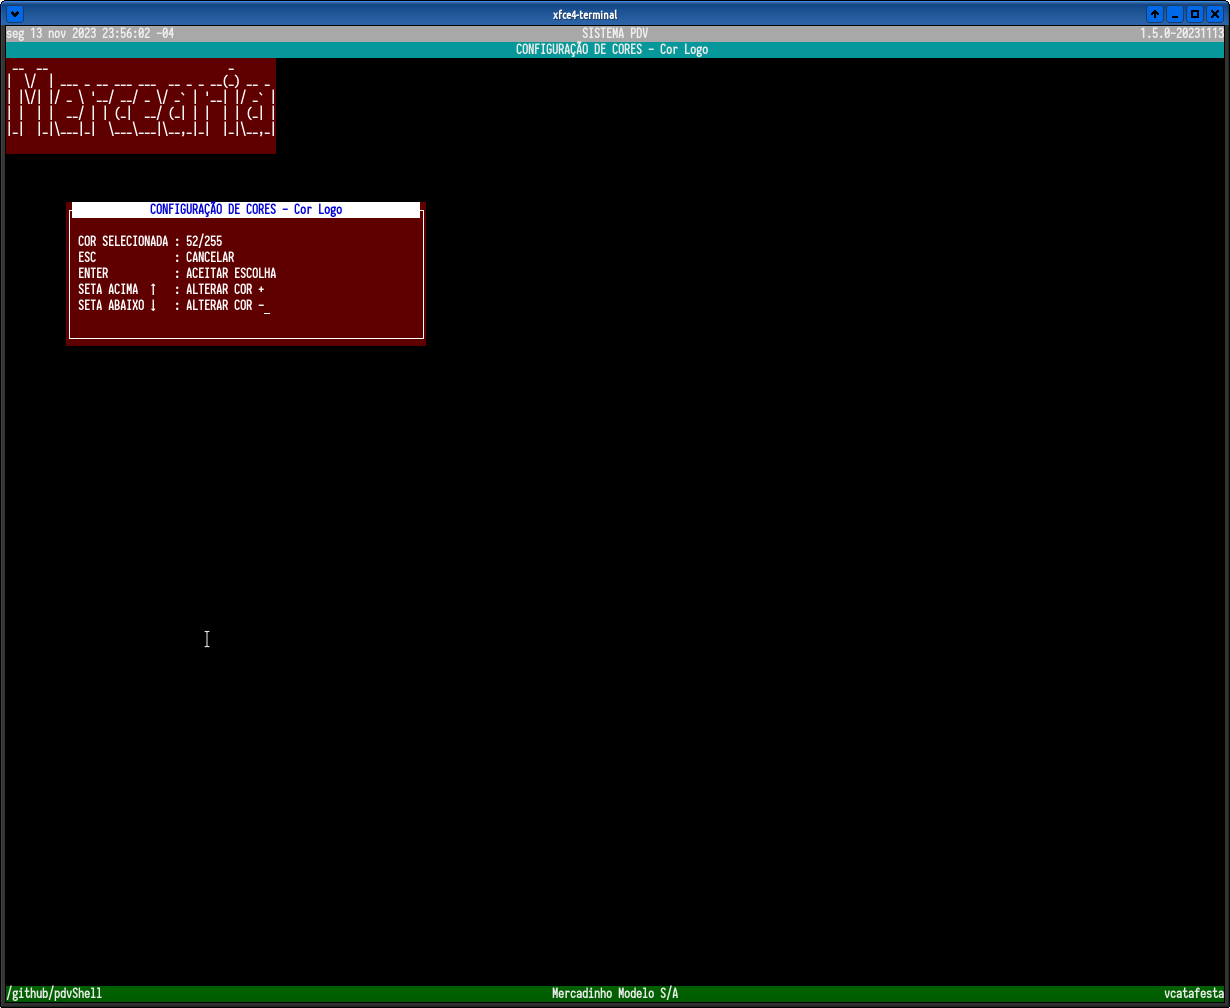Screen dimensions: 1230x1008
Task: Click the 'SETA ACIMA ↑' label
Action: (117, 289)
